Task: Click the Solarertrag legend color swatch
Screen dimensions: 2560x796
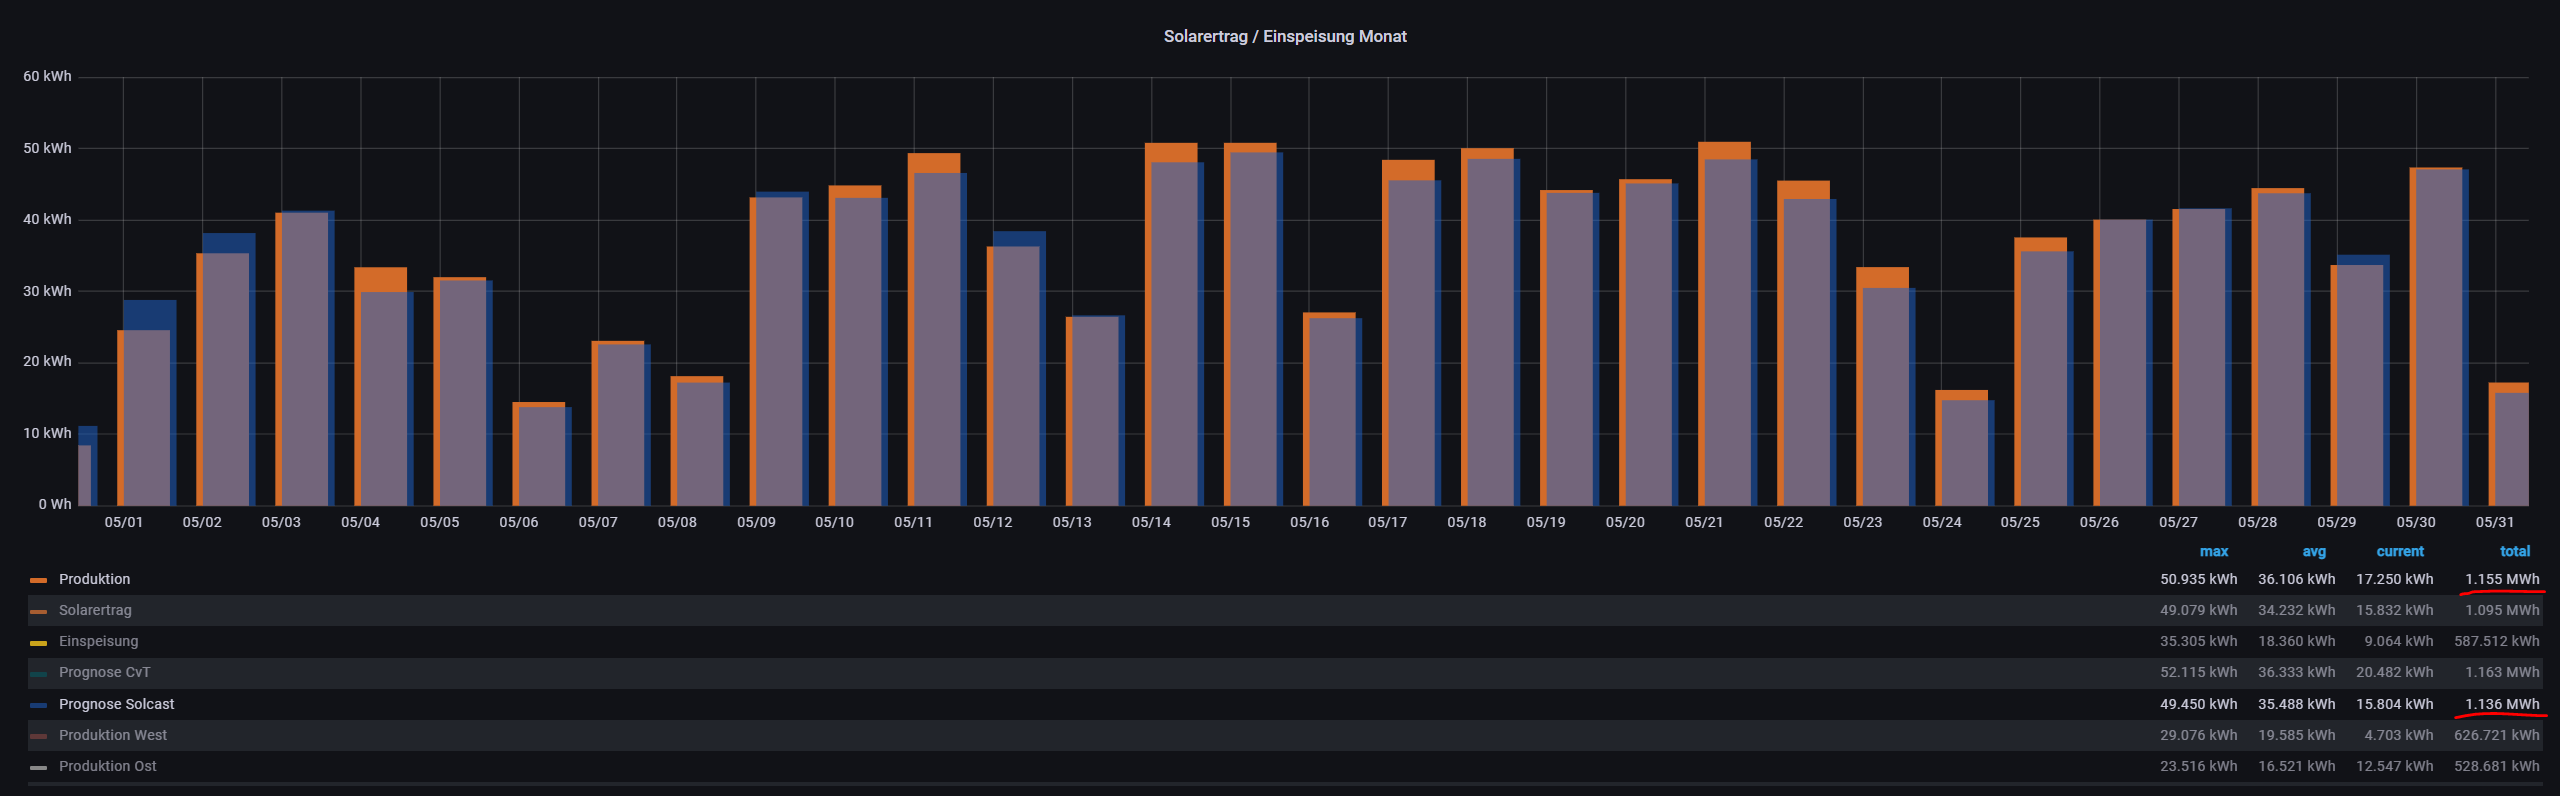Action: click(x=38, y=611)
